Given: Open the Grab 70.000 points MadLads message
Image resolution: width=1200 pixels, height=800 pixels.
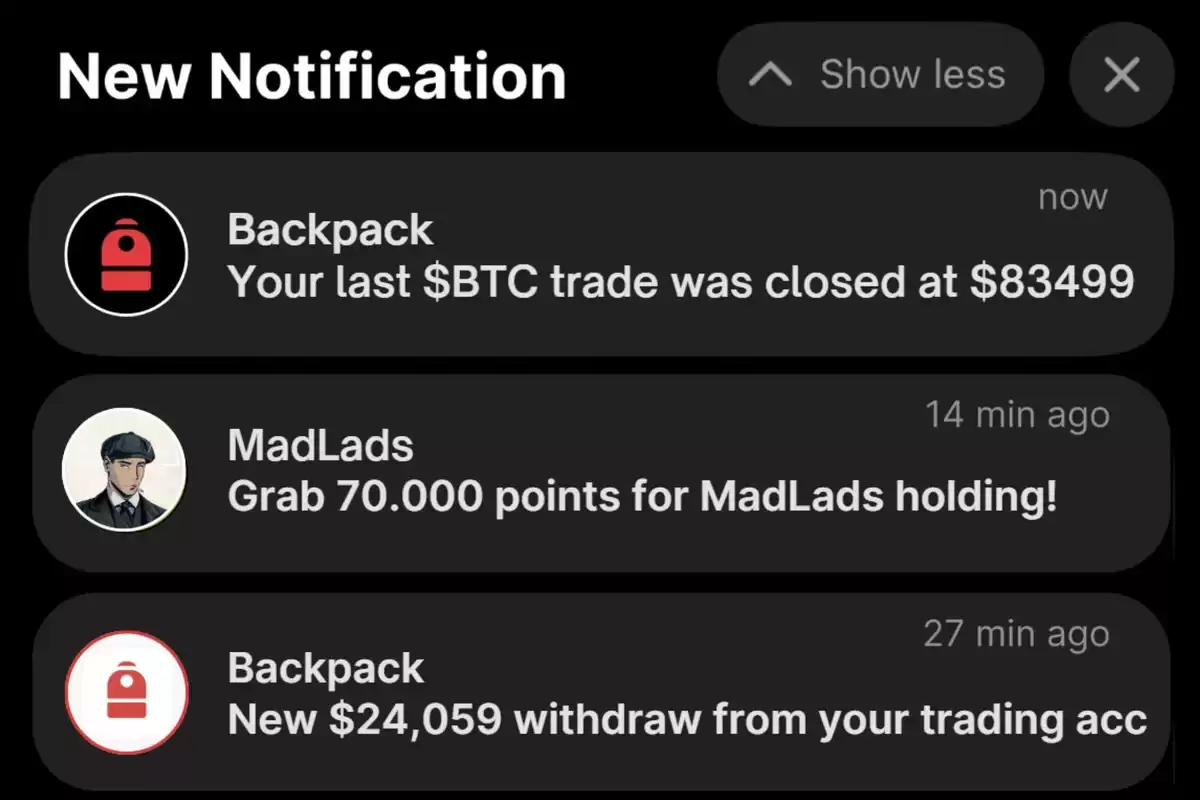Looking at the screenshot, I should pos(642,496).
